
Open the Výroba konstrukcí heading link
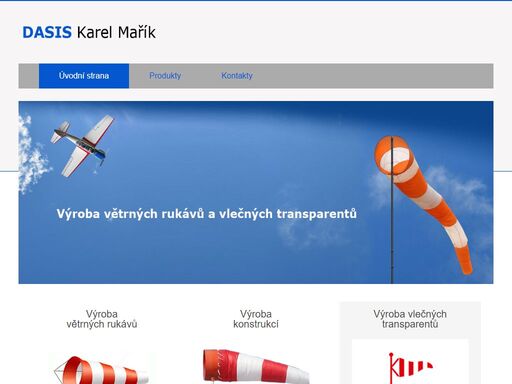tap(256, 319)
